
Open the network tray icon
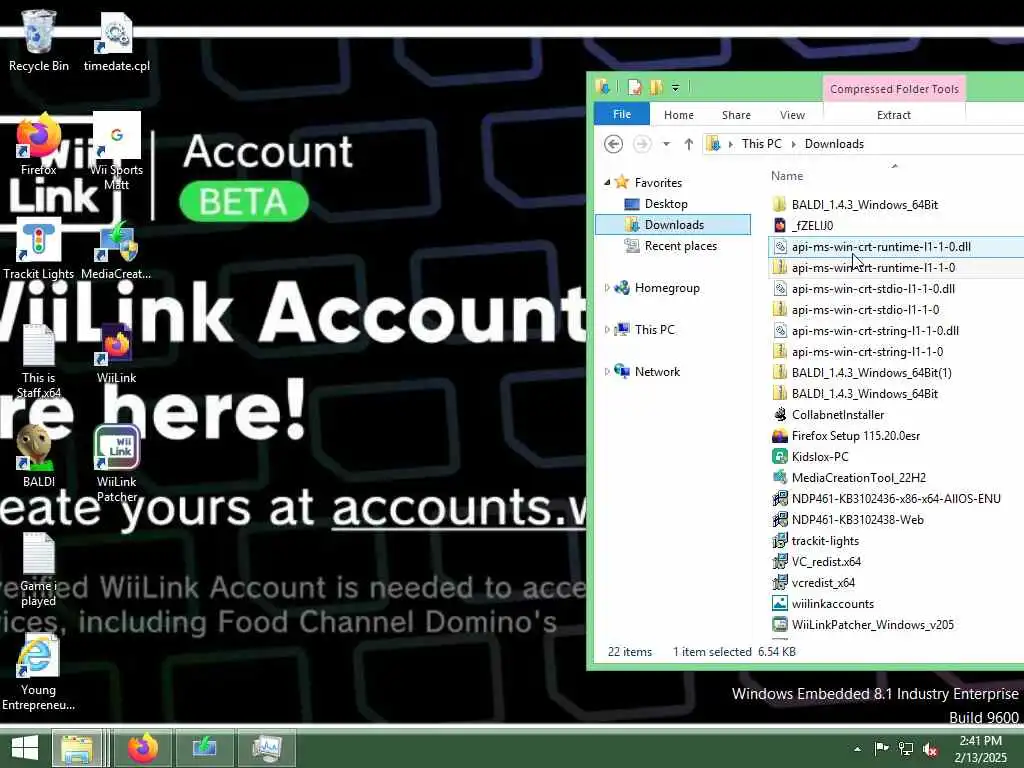906,749
